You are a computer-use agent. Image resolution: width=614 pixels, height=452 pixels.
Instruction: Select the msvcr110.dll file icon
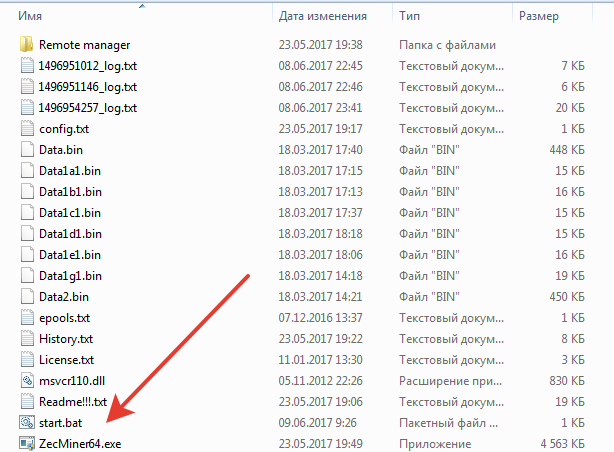[x=27, y=381]
